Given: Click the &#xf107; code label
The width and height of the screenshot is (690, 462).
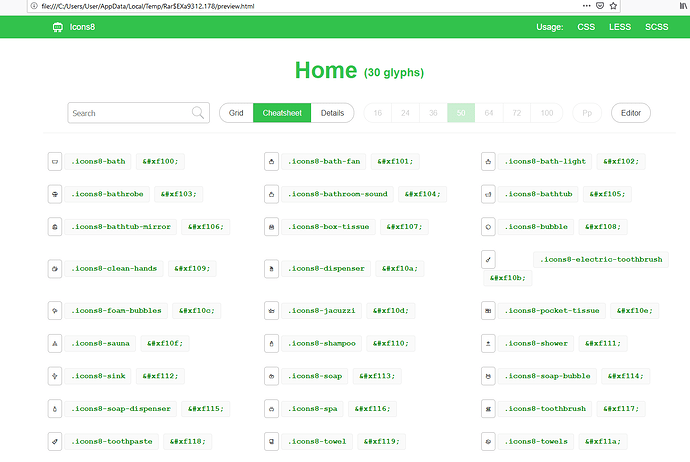Looking at the screenshot, I should 404,227.
